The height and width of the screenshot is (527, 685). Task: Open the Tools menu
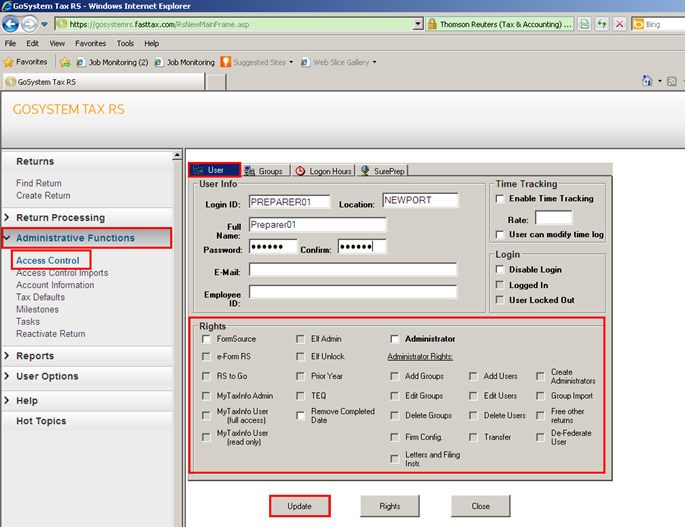pyautogui.click(x=125, y=44)
